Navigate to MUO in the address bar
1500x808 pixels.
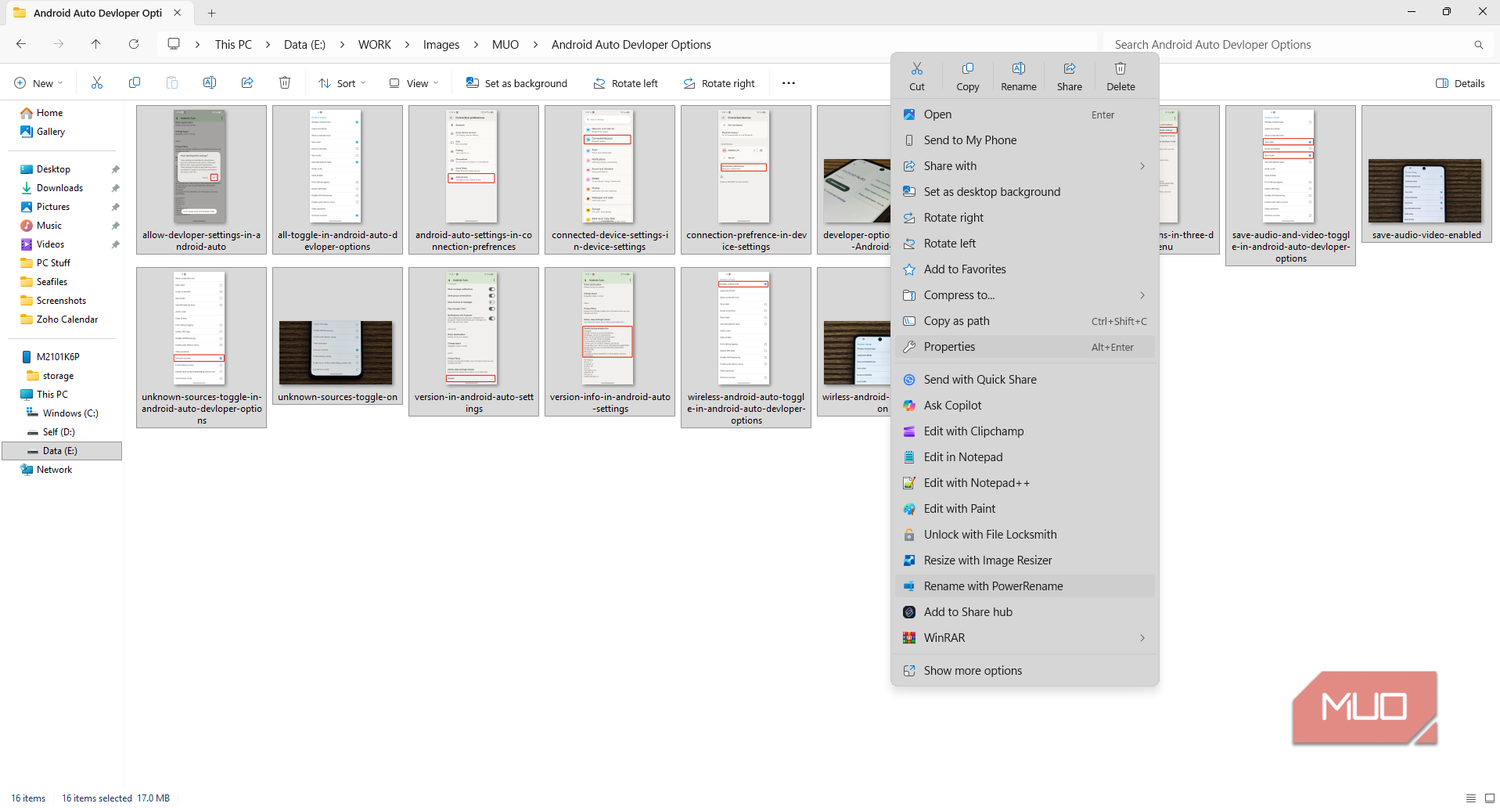pyautogui.click(x=505, y=45)
